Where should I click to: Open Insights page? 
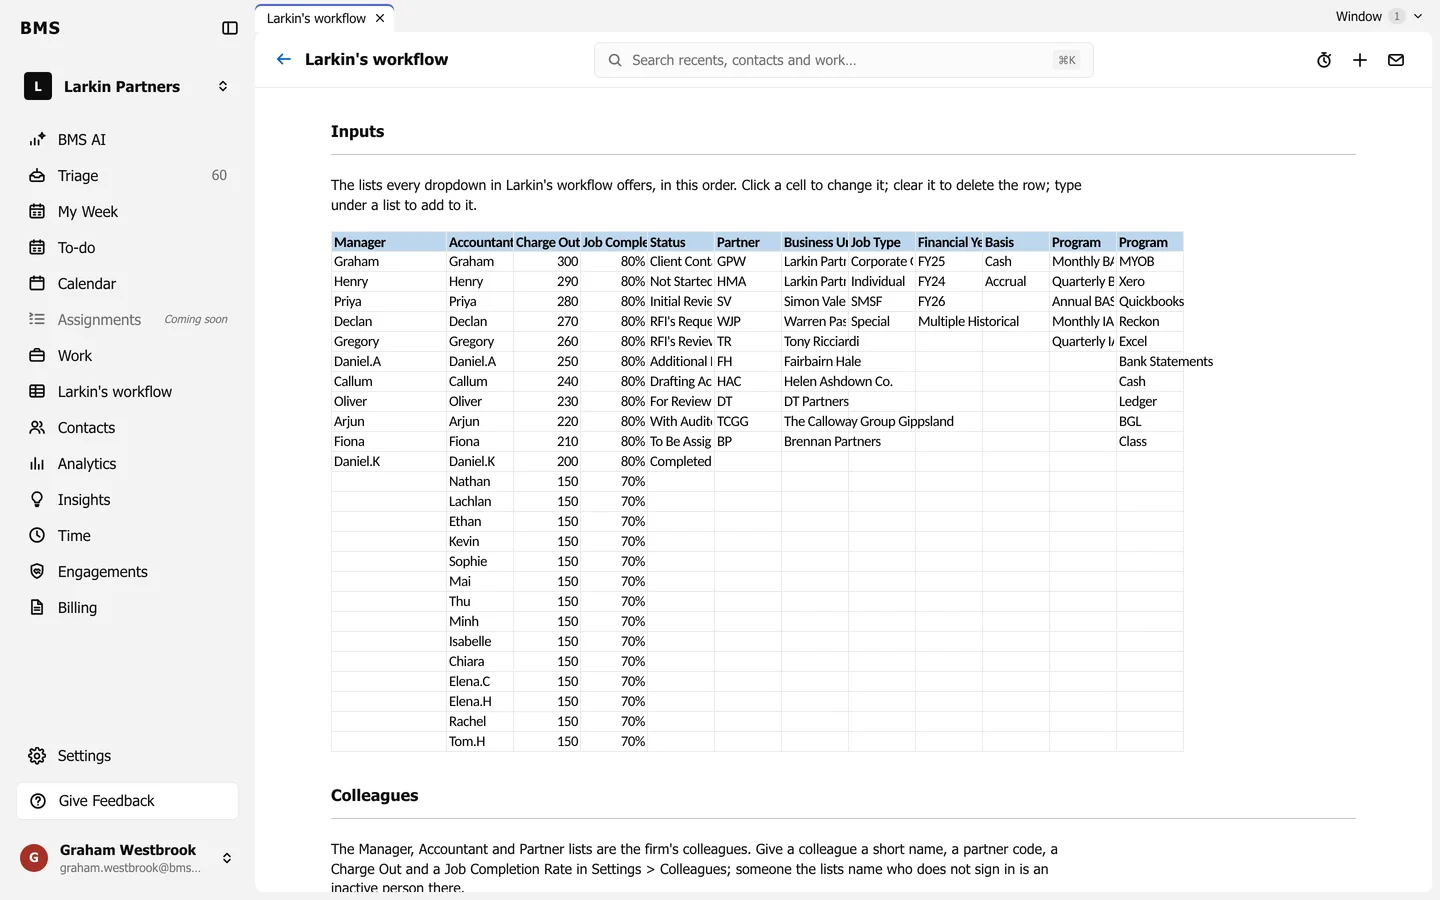[127, 500]
